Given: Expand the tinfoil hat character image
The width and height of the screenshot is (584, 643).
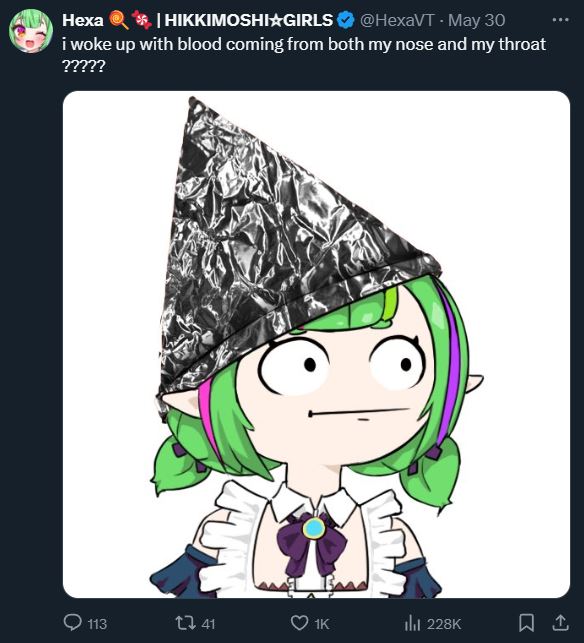Looking at the screenshot, I should tap(316, 344).
